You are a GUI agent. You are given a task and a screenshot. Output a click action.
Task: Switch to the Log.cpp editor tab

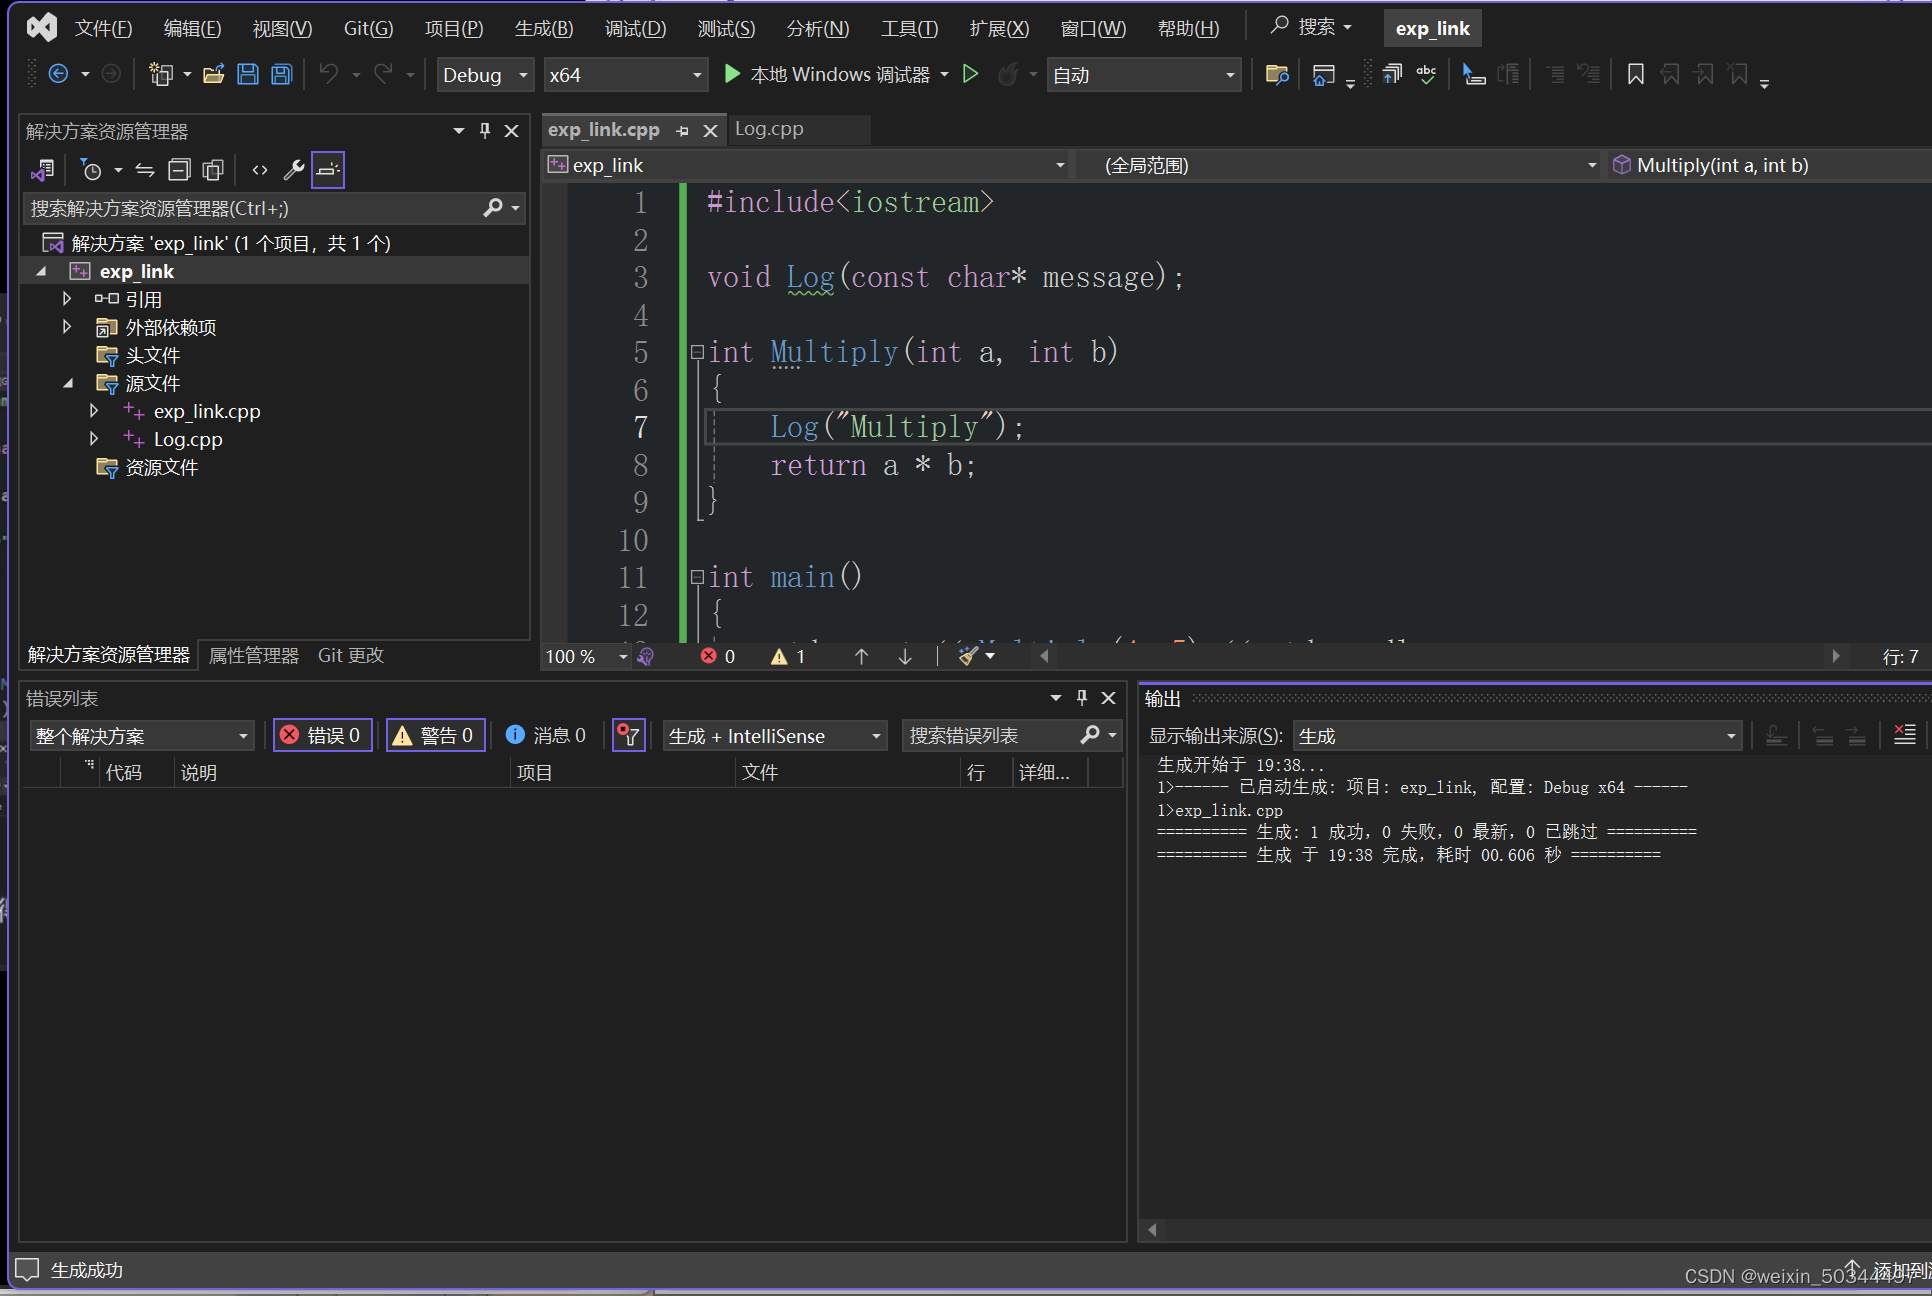point(769,129)
